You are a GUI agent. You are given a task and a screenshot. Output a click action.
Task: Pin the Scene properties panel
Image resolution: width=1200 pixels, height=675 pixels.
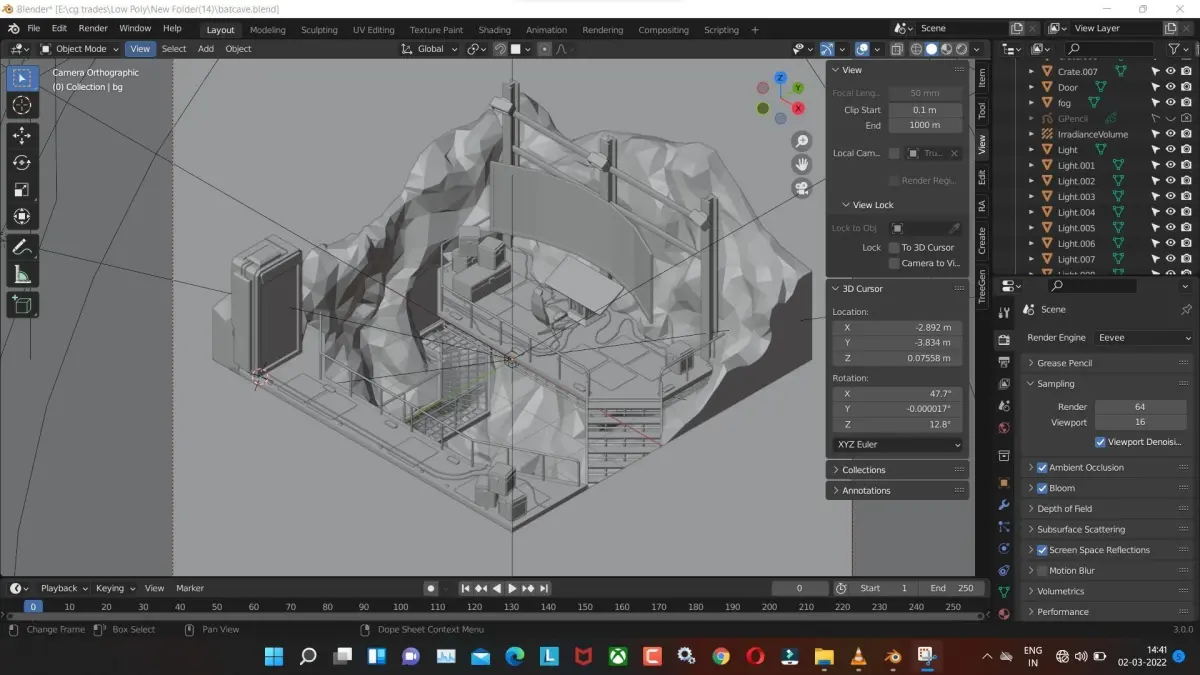pyautogui.click(x=1186, y=310)
